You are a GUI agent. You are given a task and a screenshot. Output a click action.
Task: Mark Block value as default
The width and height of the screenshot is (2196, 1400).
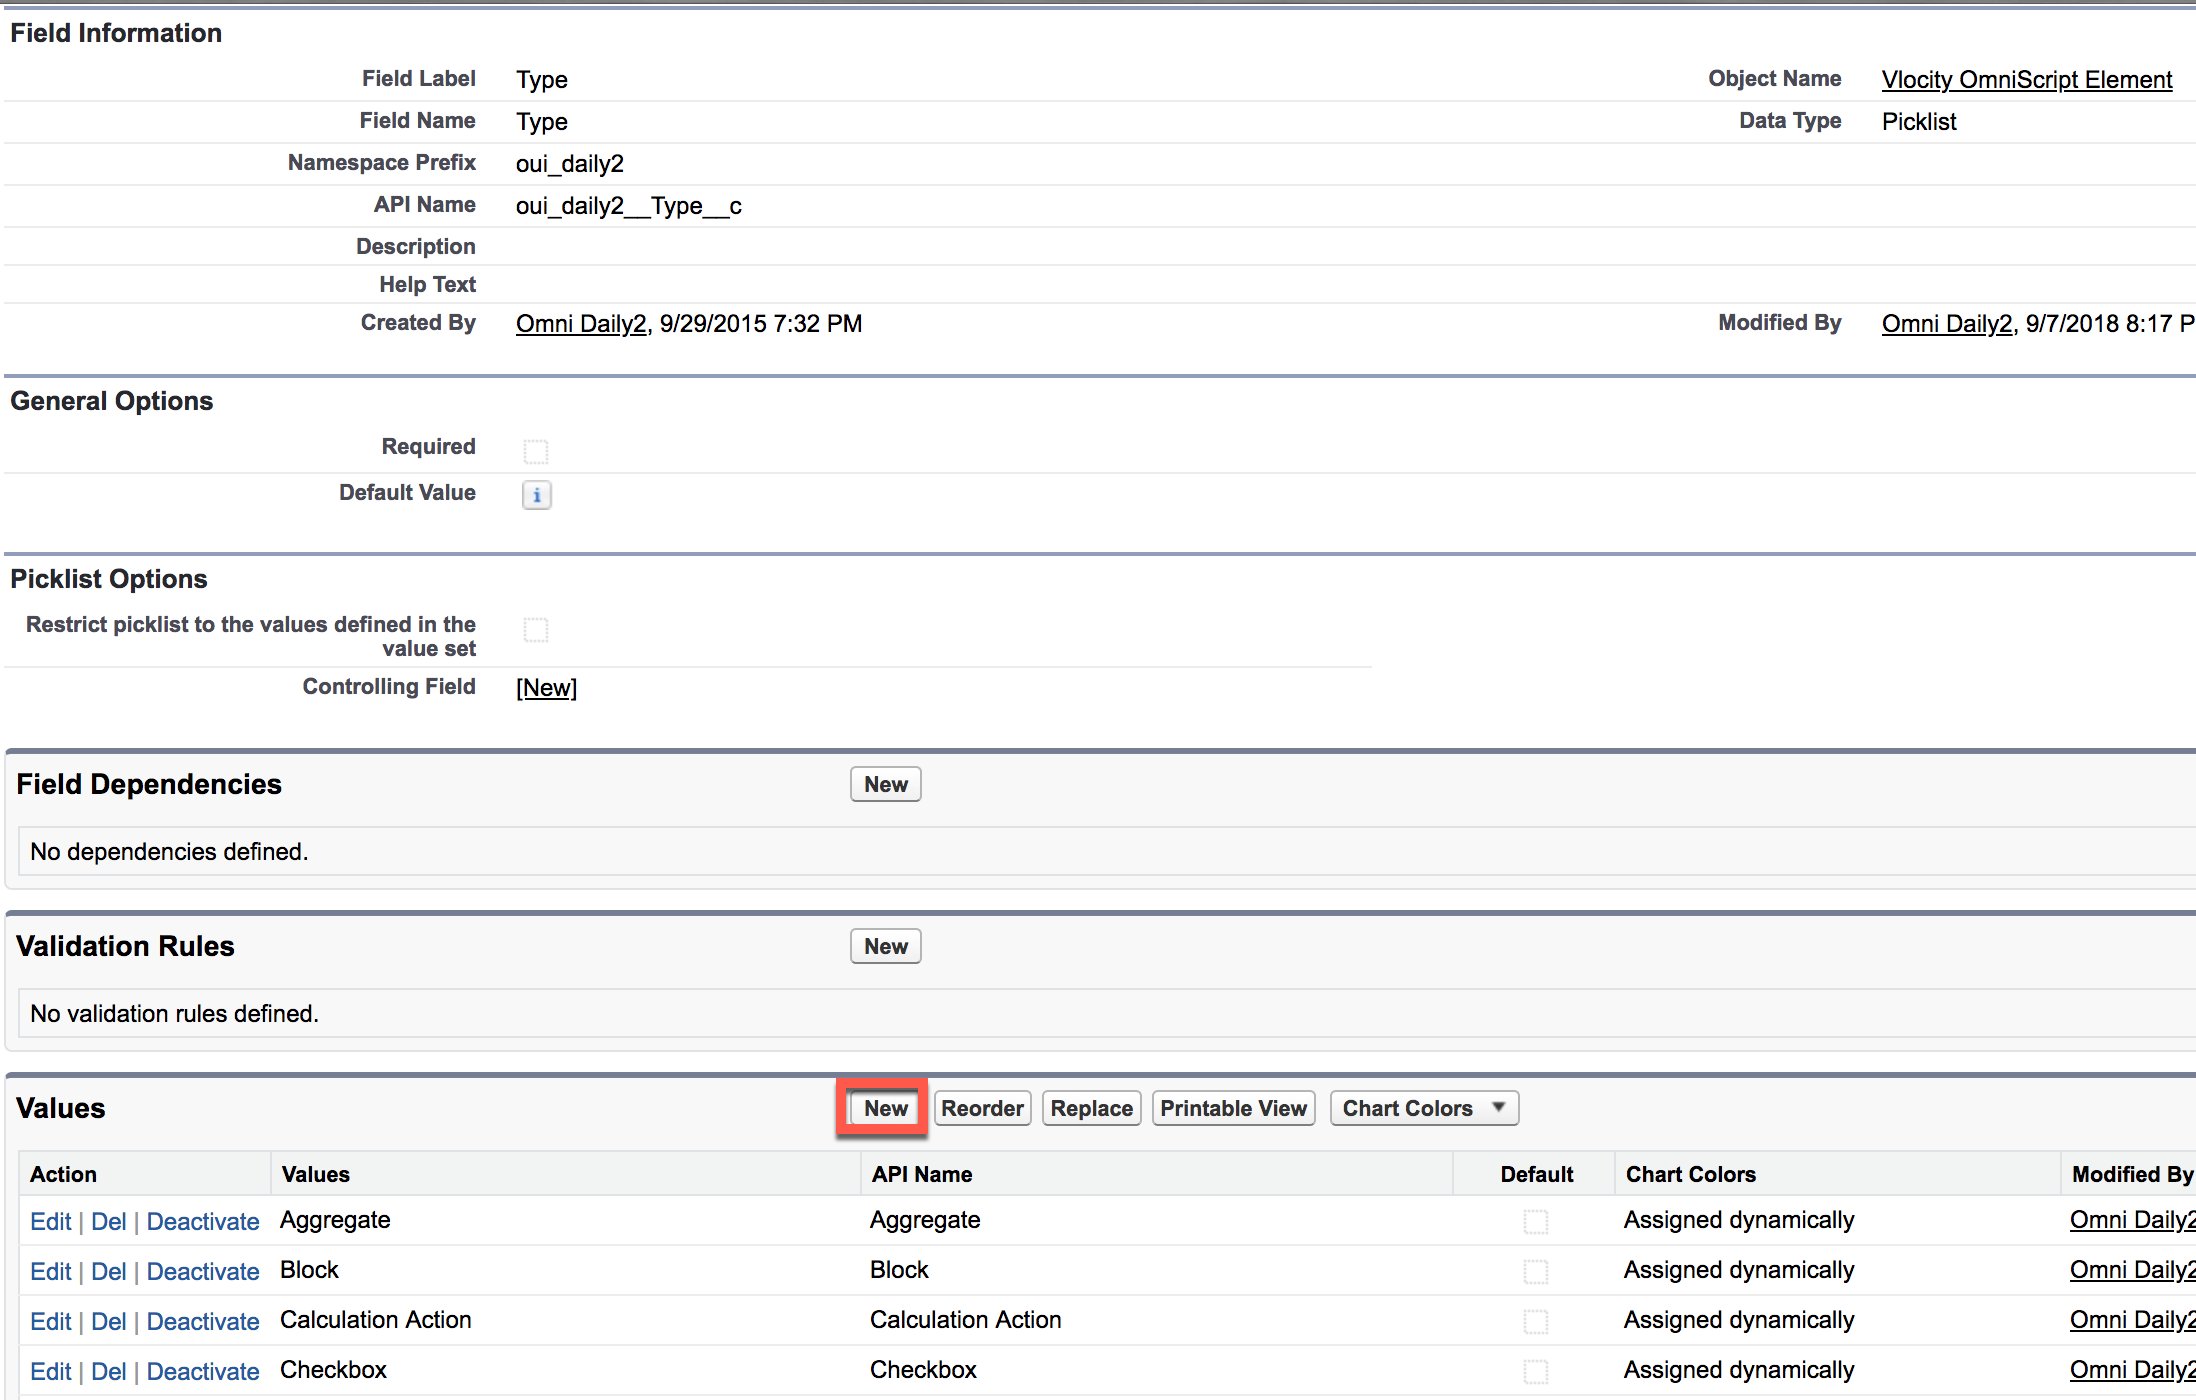click(x=1536, y=1272)
